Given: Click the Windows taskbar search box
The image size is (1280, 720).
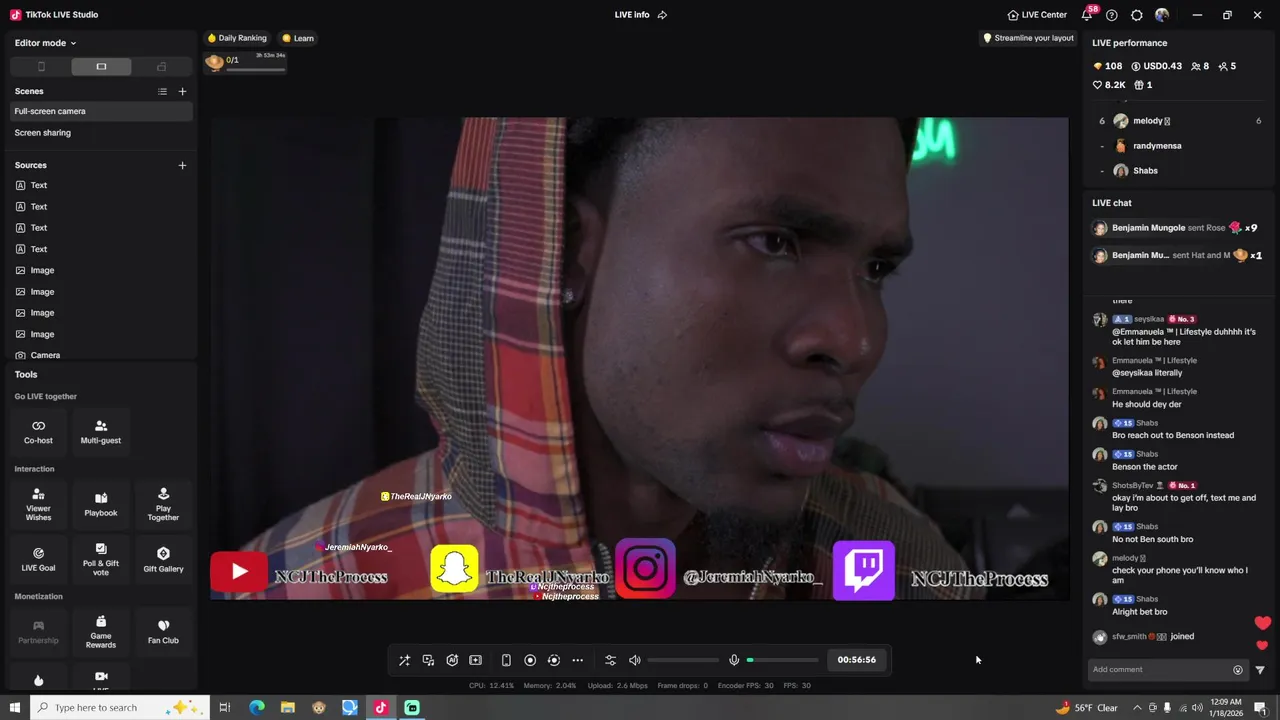Looking at the screenshot, I should pos(120,708).
